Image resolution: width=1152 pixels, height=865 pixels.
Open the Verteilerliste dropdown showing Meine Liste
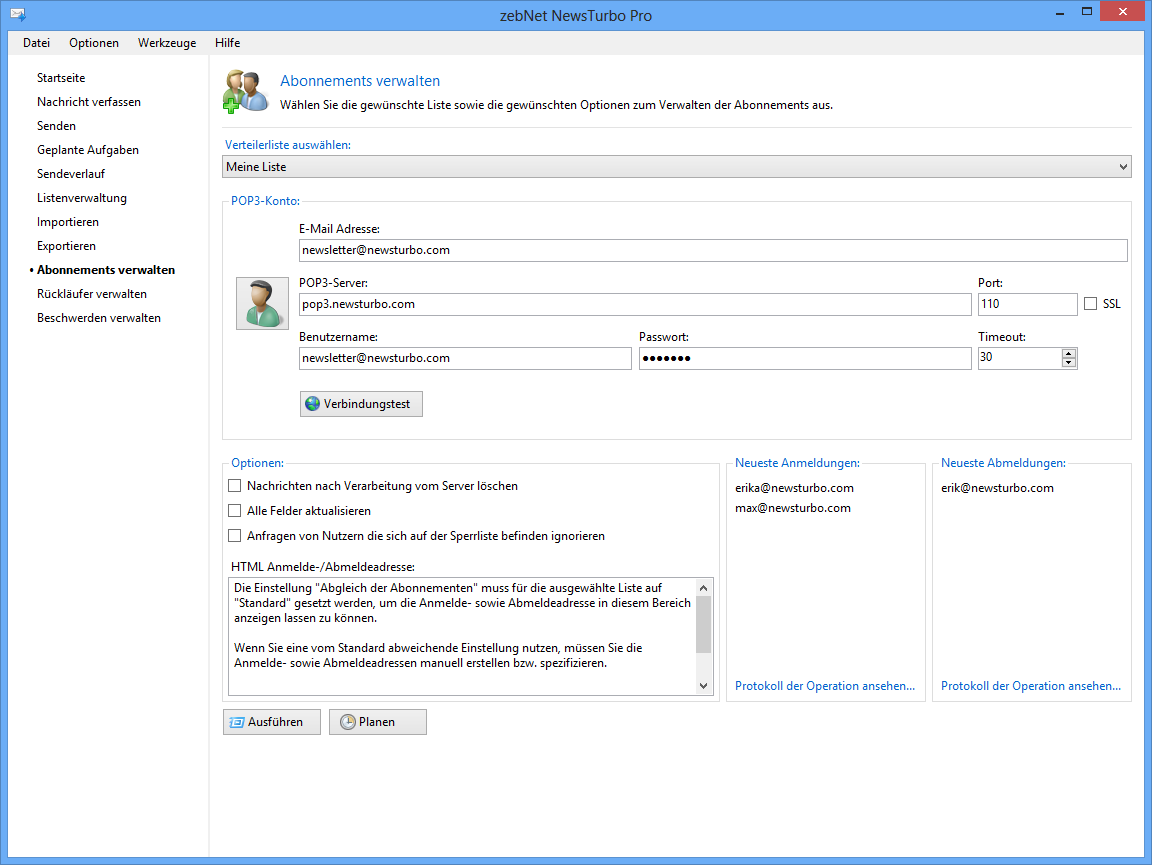pyautogui.click(x=677, y=167)
